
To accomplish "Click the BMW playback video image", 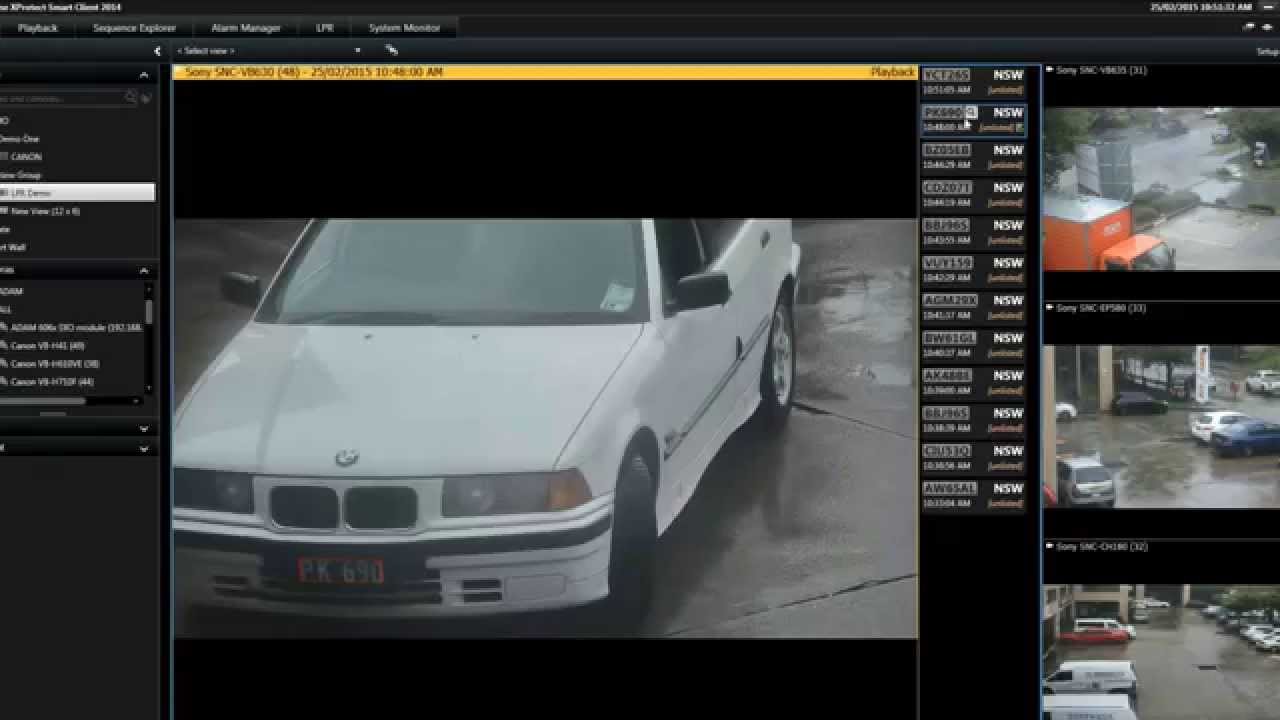I will point(545,428).
